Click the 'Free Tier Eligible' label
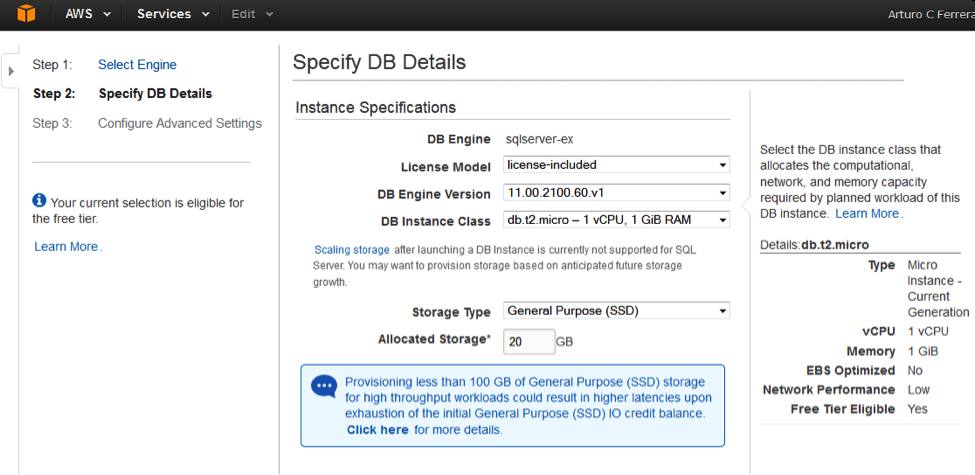 coord(843,409)
